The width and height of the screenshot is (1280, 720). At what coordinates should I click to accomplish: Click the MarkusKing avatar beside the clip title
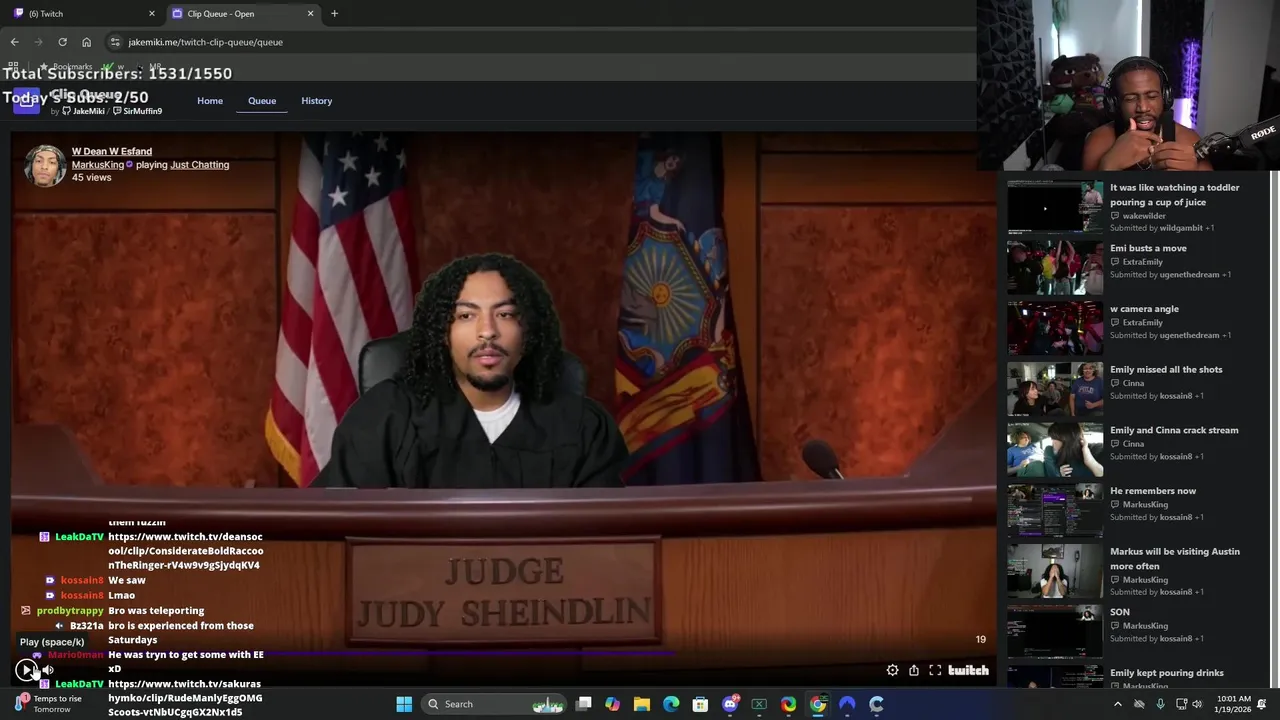pyautogui.click(x=45, y=165)
